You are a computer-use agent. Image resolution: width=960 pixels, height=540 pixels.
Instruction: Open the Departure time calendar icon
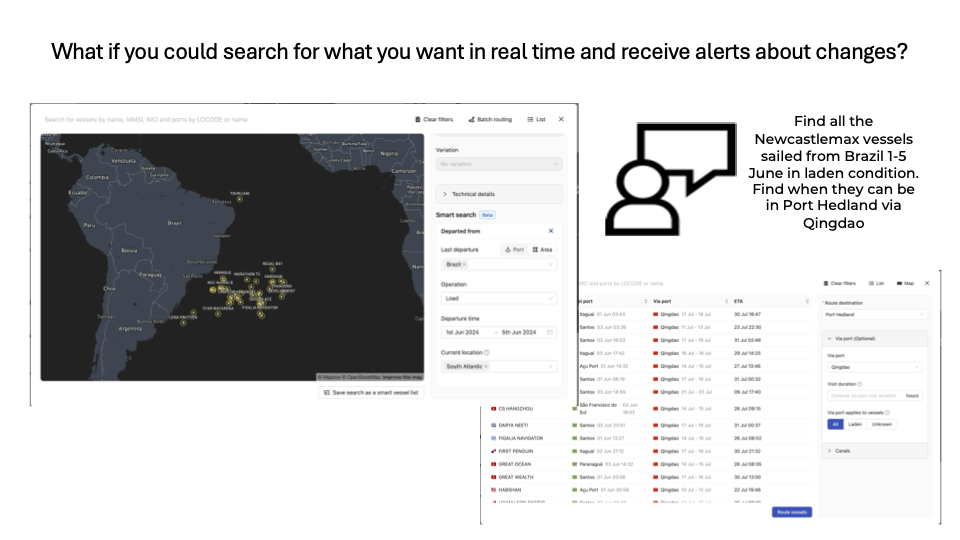[x=550, y=332]
